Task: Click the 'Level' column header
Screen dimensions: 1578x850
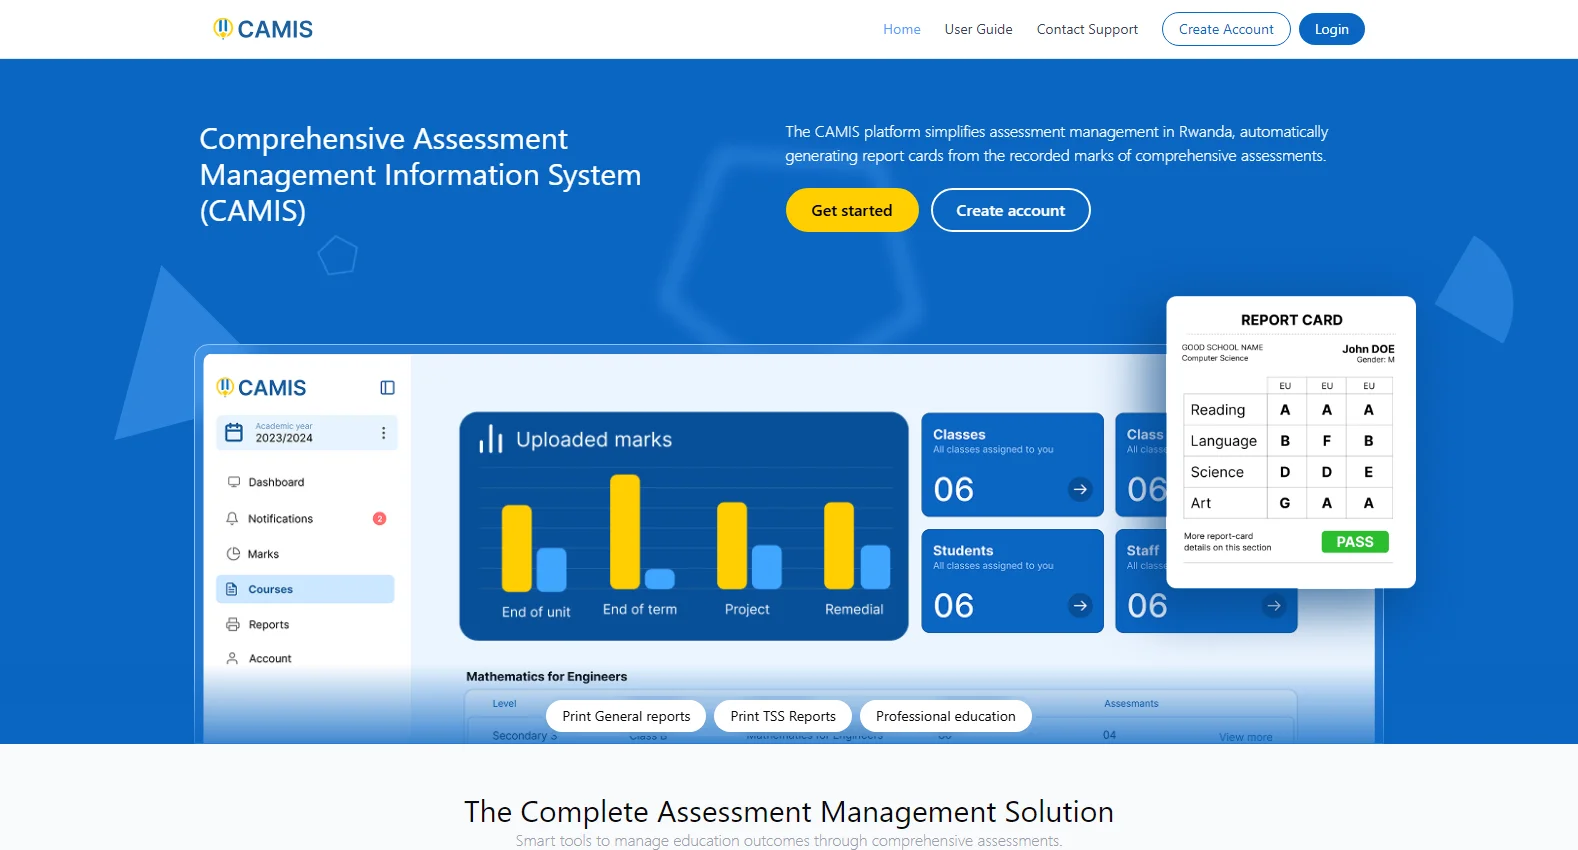Action: pos(504,704)
